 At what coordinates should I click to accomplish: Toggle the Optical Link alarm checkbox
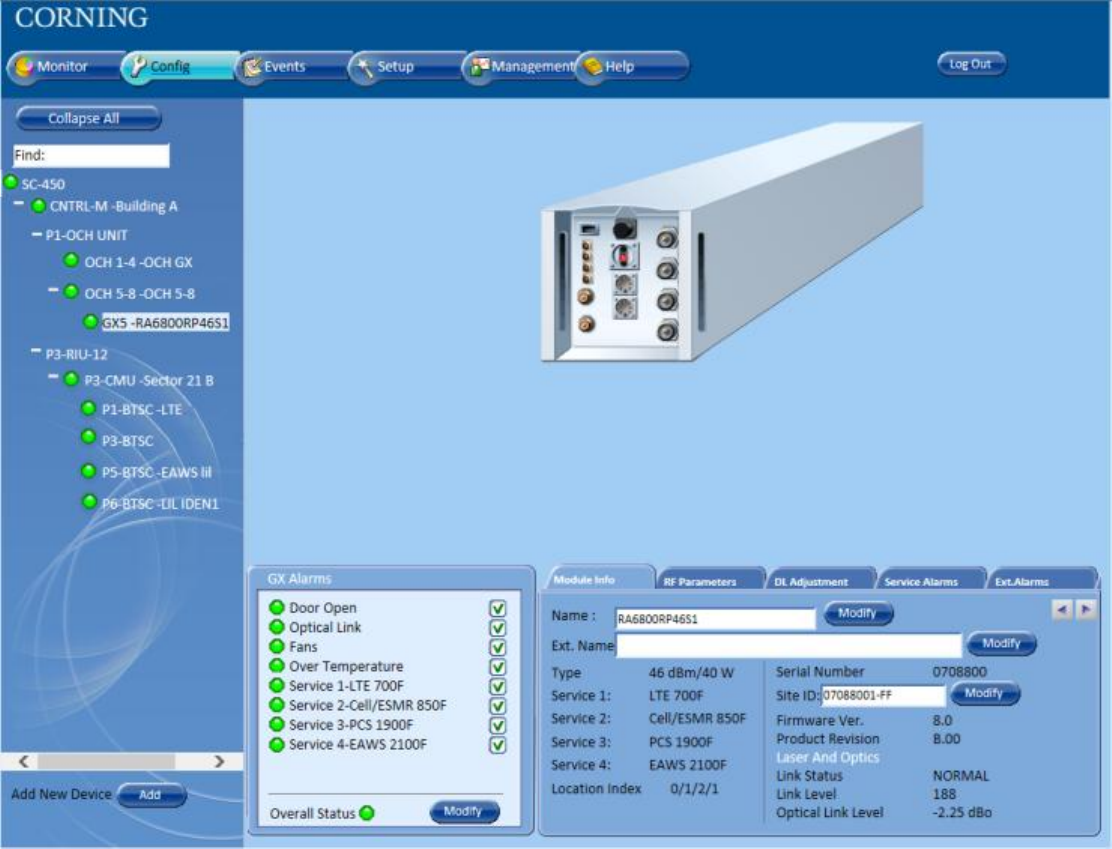point(498,628)
